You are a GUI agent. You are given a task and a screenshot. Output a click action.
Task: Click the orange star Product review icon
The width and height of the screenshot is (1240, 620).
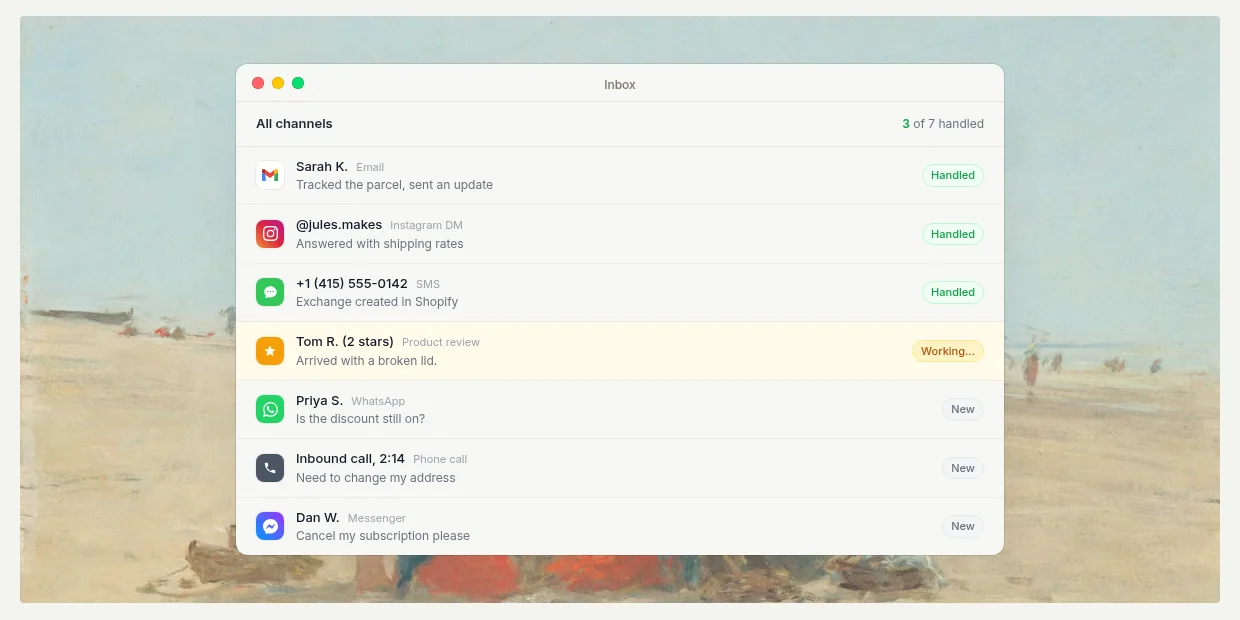tap(270, 351)
